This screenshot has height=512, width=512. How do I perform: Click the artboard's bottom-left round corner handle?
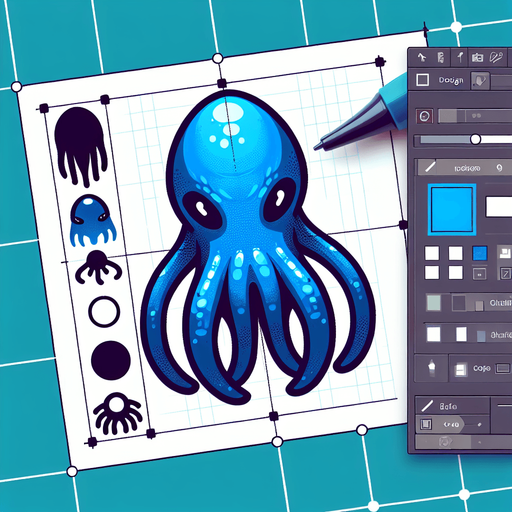click(72, 471)
